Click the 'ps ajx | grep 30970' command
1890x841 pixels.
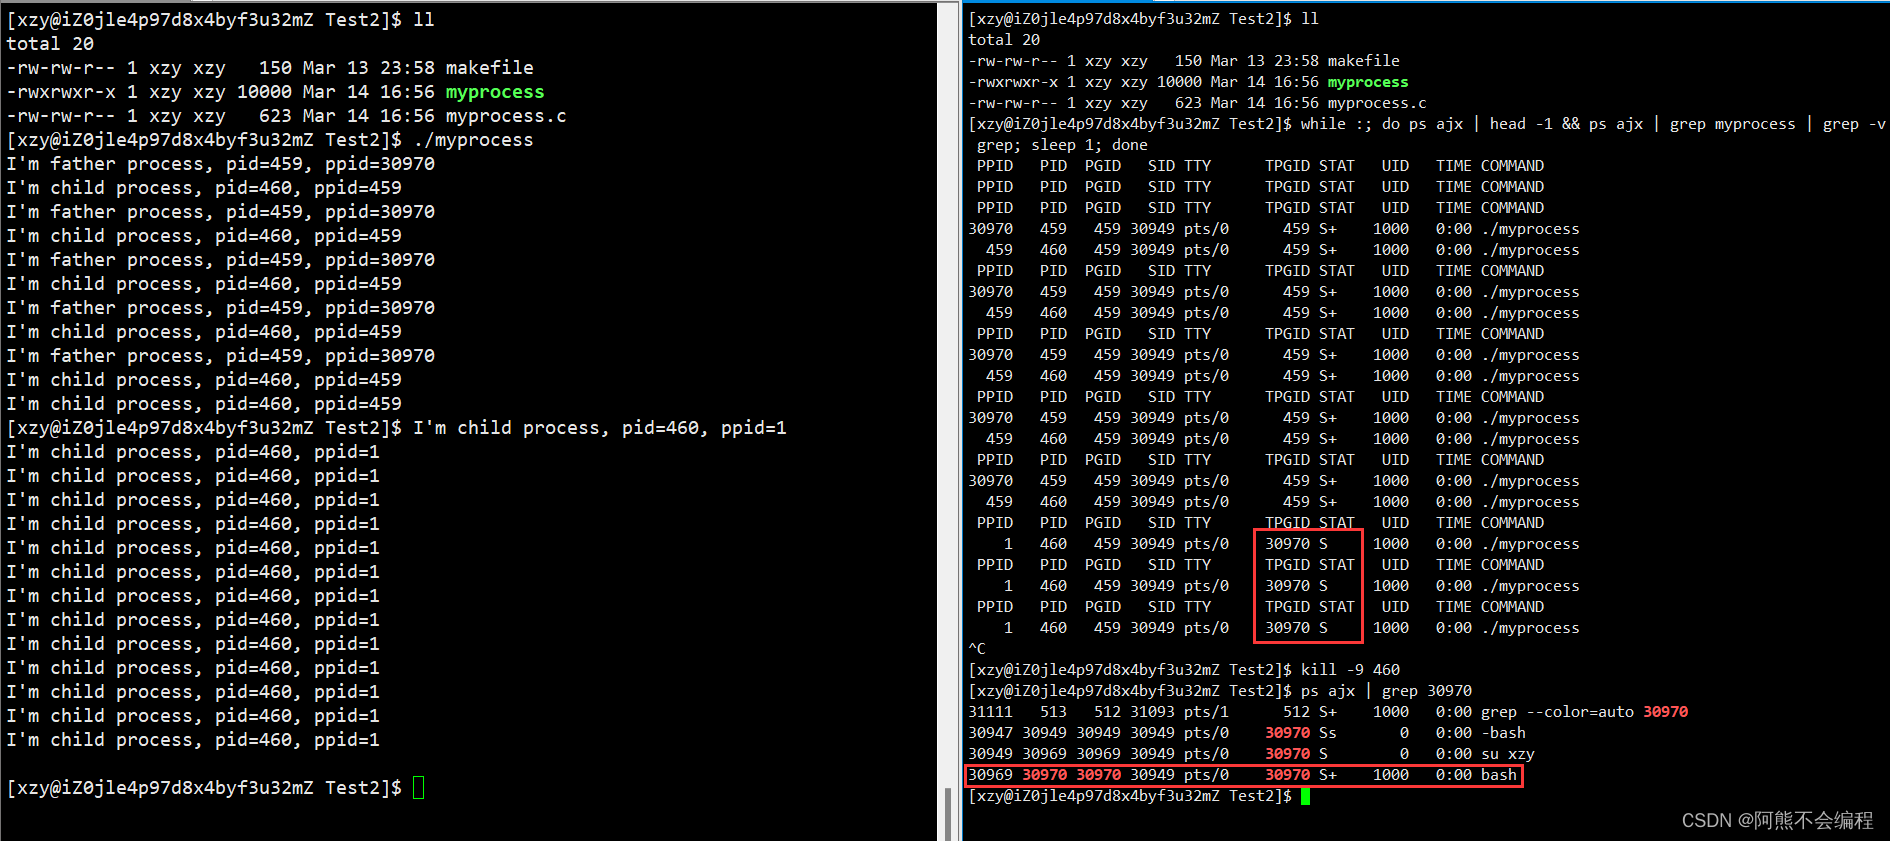pyautogui.click(x=1386, y=691)
